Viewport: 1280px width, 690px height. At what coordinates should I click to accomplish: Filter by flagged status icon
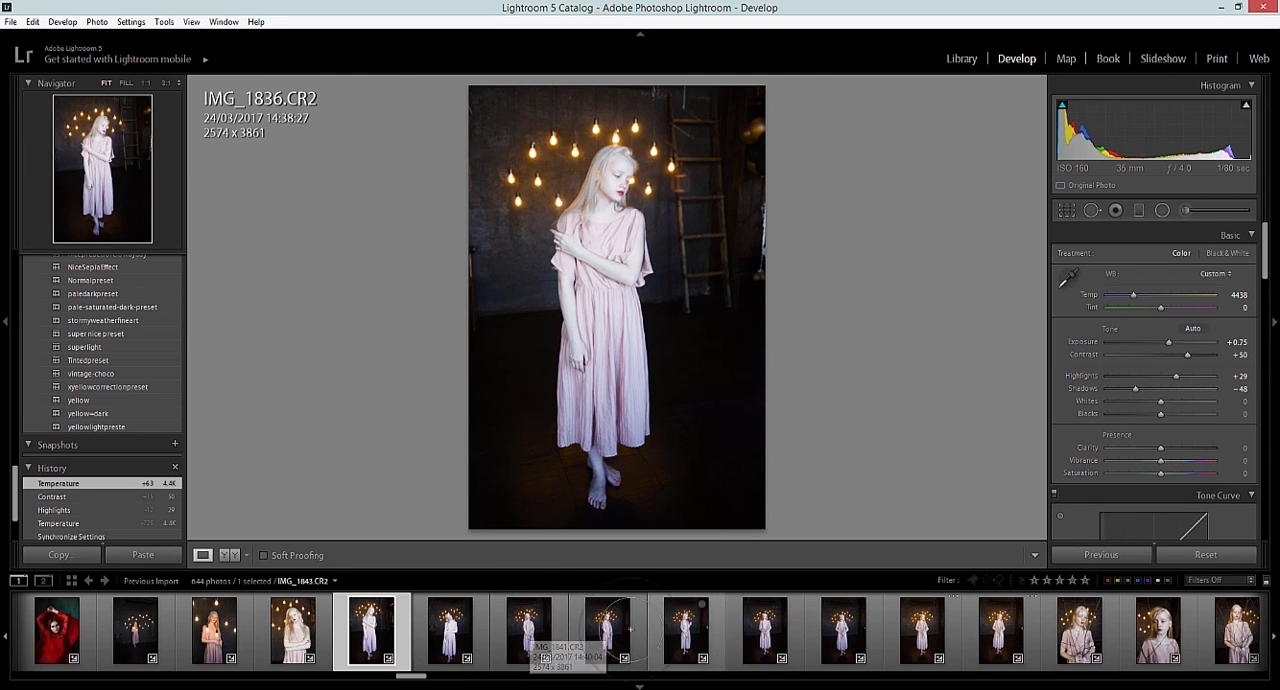(974, 580)
